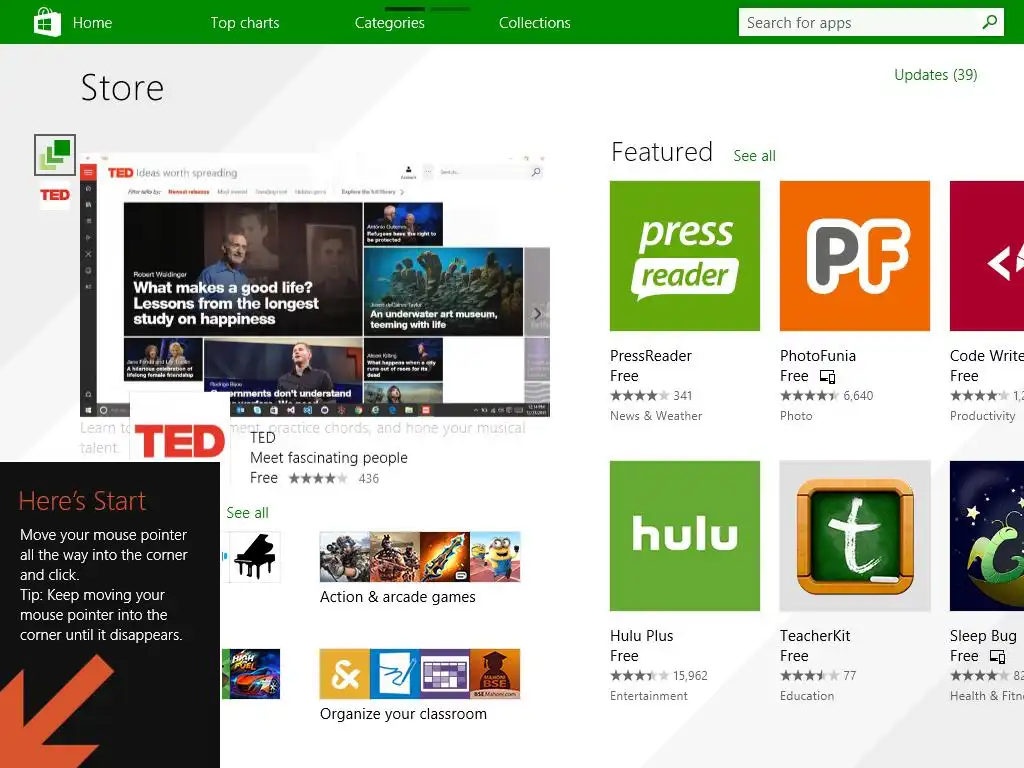Open the TED featured screenshot
The width and height of the screenshot is (1024, 768).
click(314, 285)
